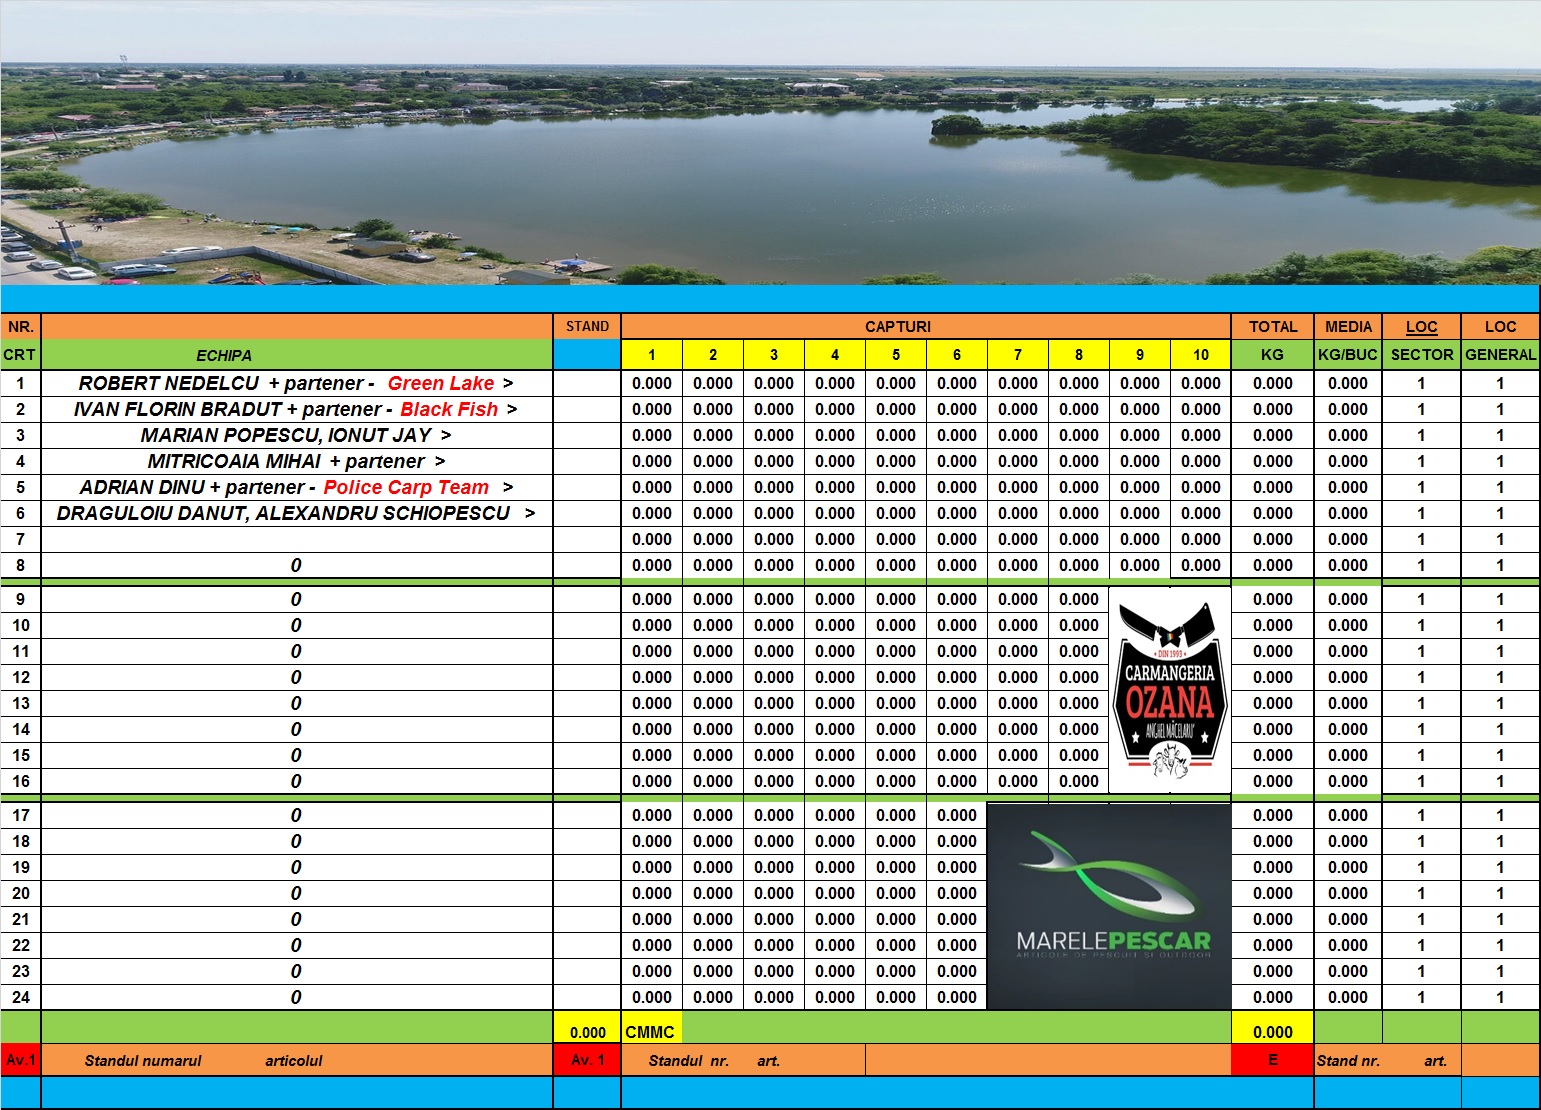
Task: Select yellow capture column header 10
Action: [x=1200, y=355]
